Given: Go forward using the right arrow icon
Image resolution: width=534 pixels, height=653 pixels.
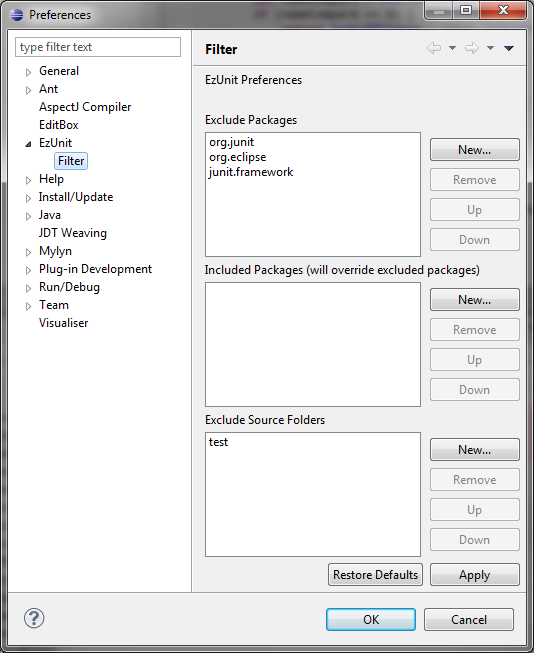Looking at the screenshot, I should 472,48.
